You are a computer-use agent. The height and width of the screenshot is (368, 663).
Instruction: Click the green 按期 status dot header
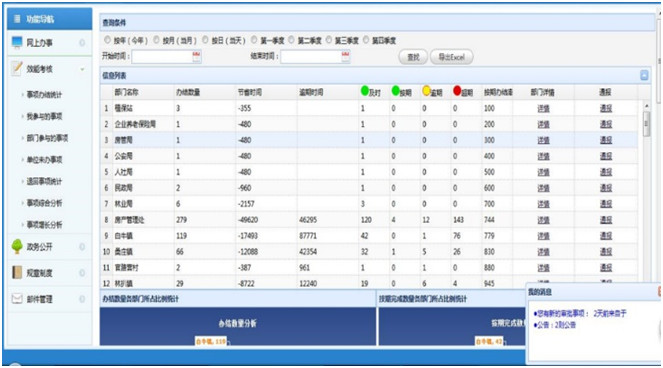tap(395, 91)
